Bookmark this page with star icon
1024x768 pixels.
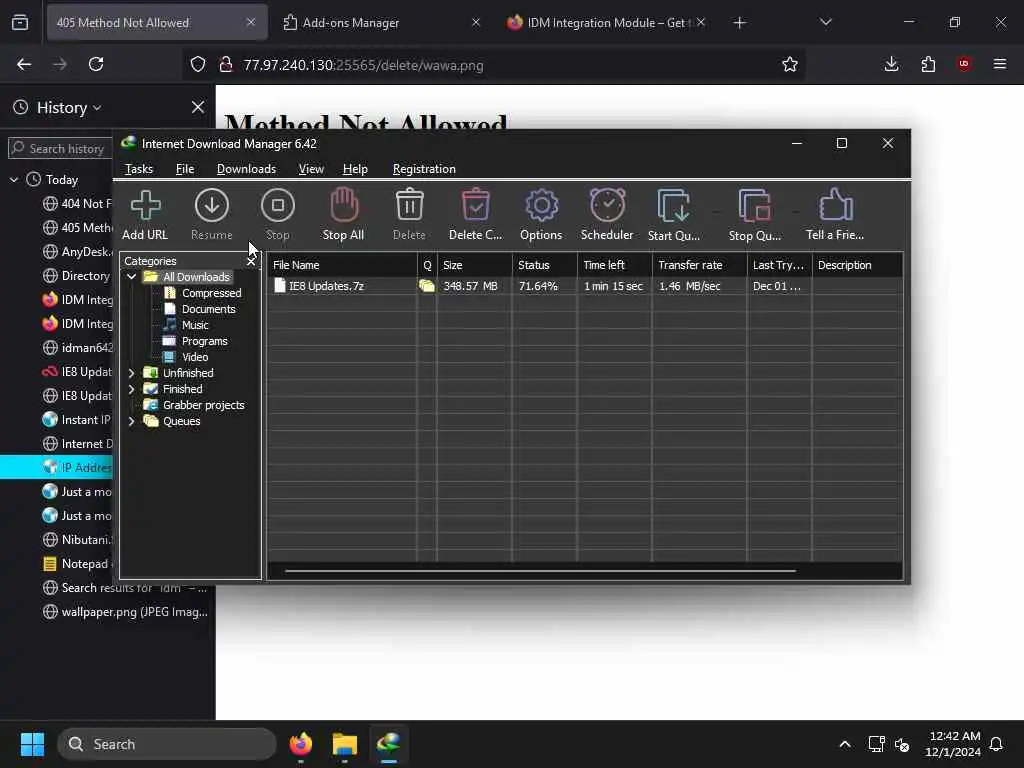[790, 64]
